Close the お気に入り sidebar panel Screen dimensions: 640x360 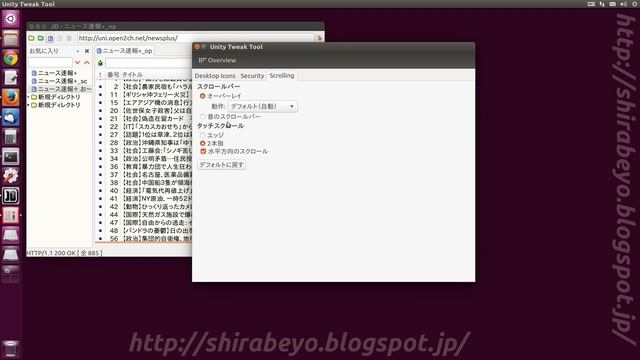point(87,51)
